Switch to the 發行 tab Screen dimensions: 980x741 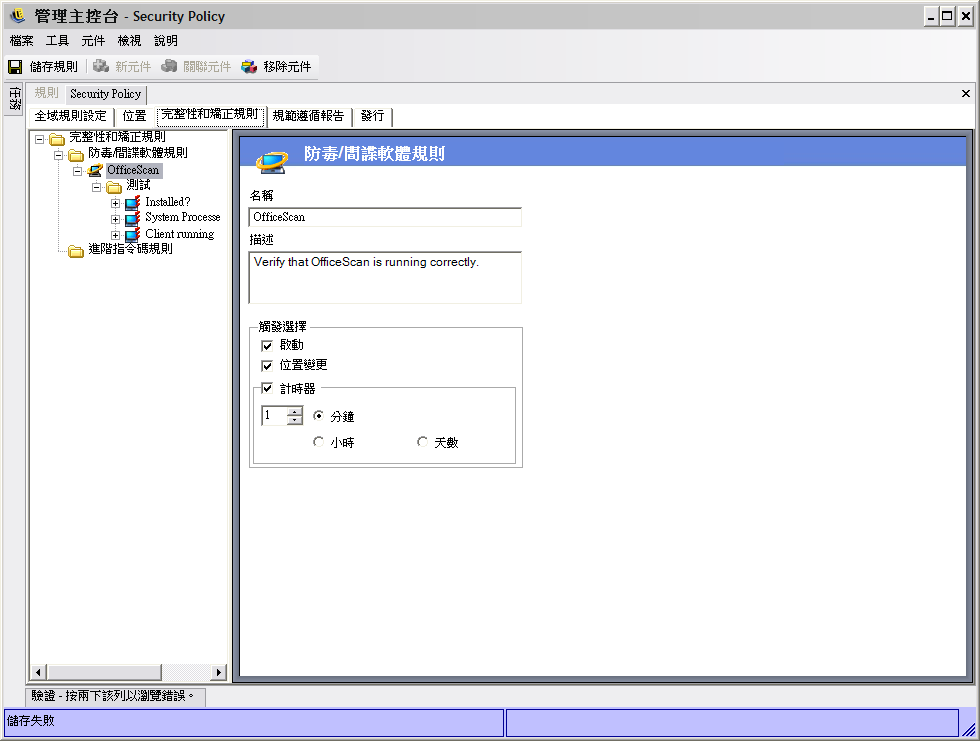[372, 116]
